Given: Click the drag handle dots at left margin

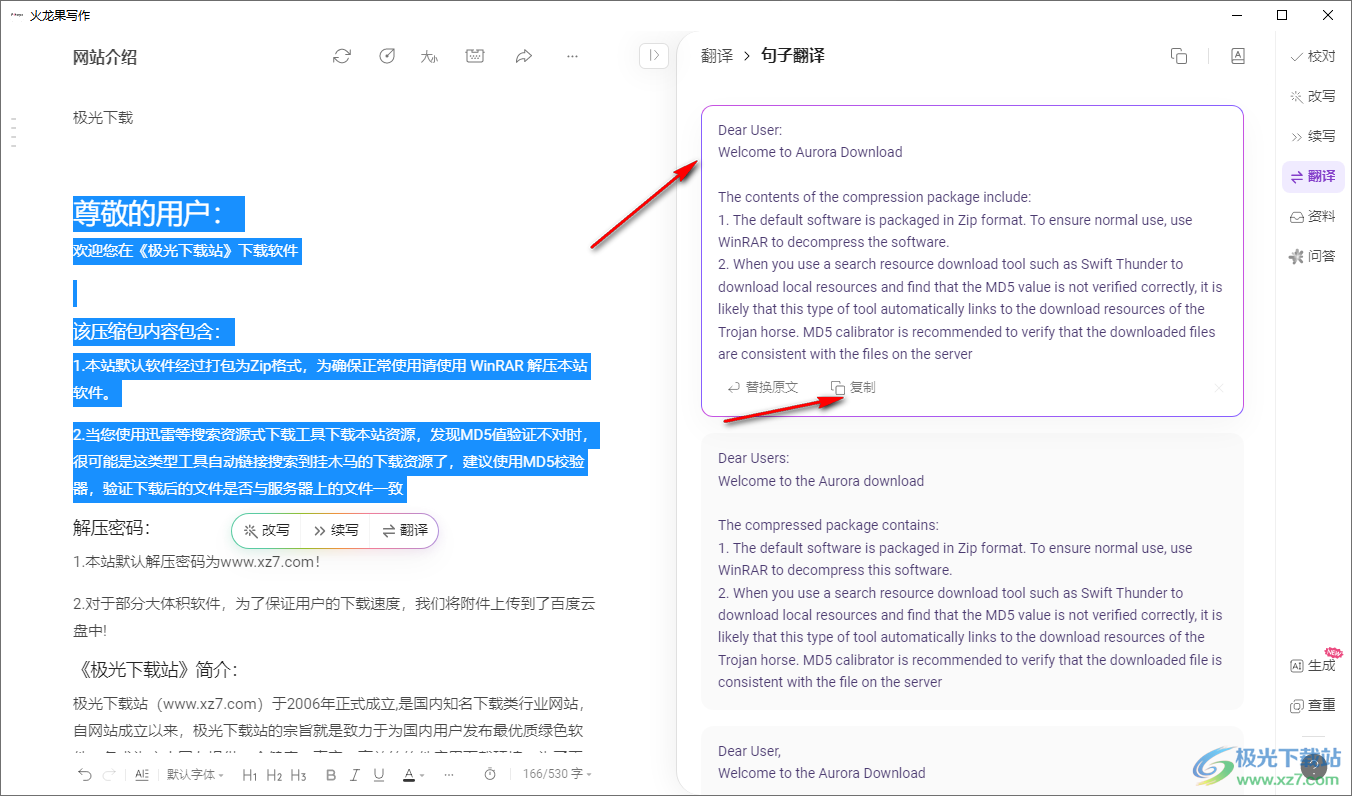Looking at the screenshot, I should click(14, 133).
